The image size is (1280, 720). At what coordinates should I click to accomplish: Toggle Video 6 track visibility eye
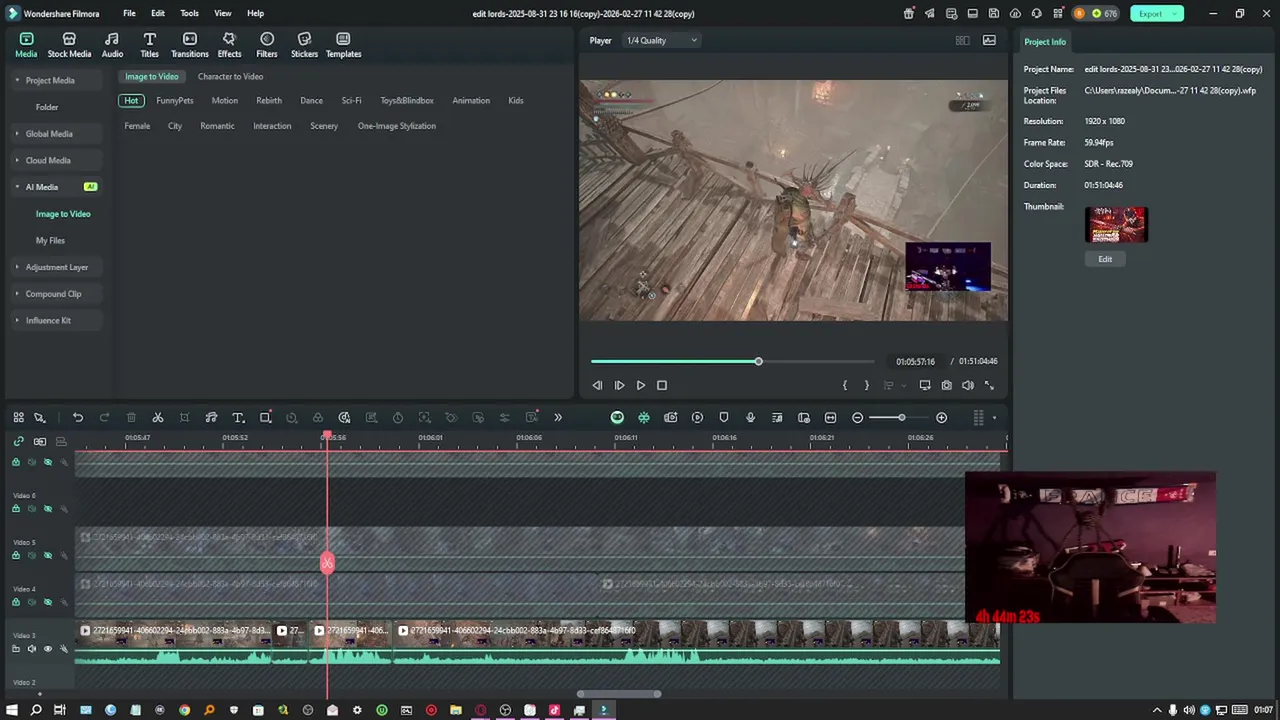coord(47,509)
